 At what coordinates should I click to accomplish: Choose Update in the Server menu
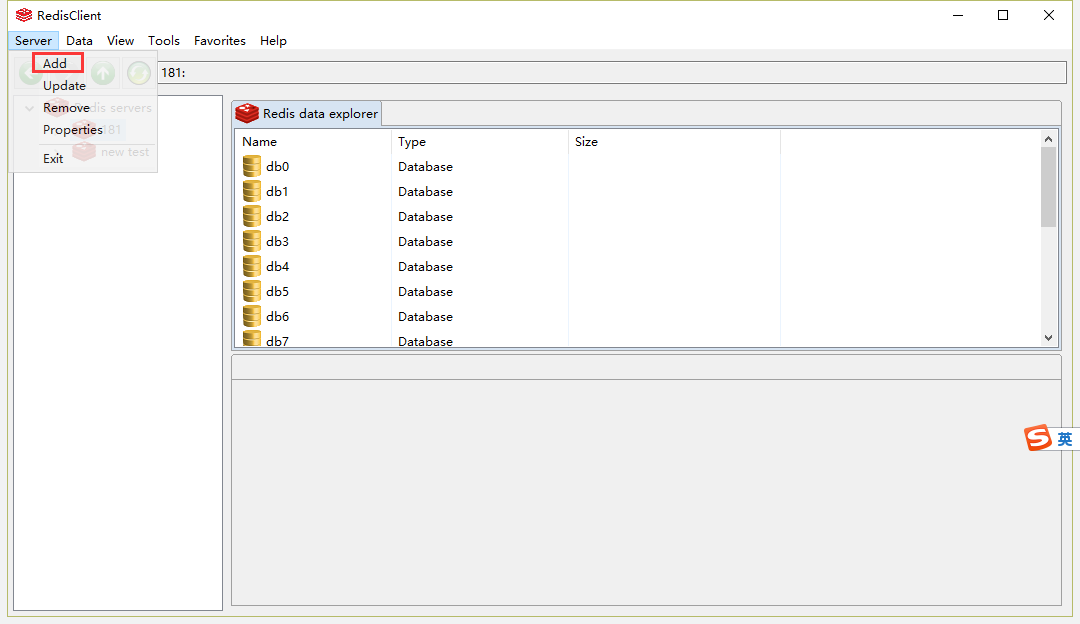(x=64, y=85)
